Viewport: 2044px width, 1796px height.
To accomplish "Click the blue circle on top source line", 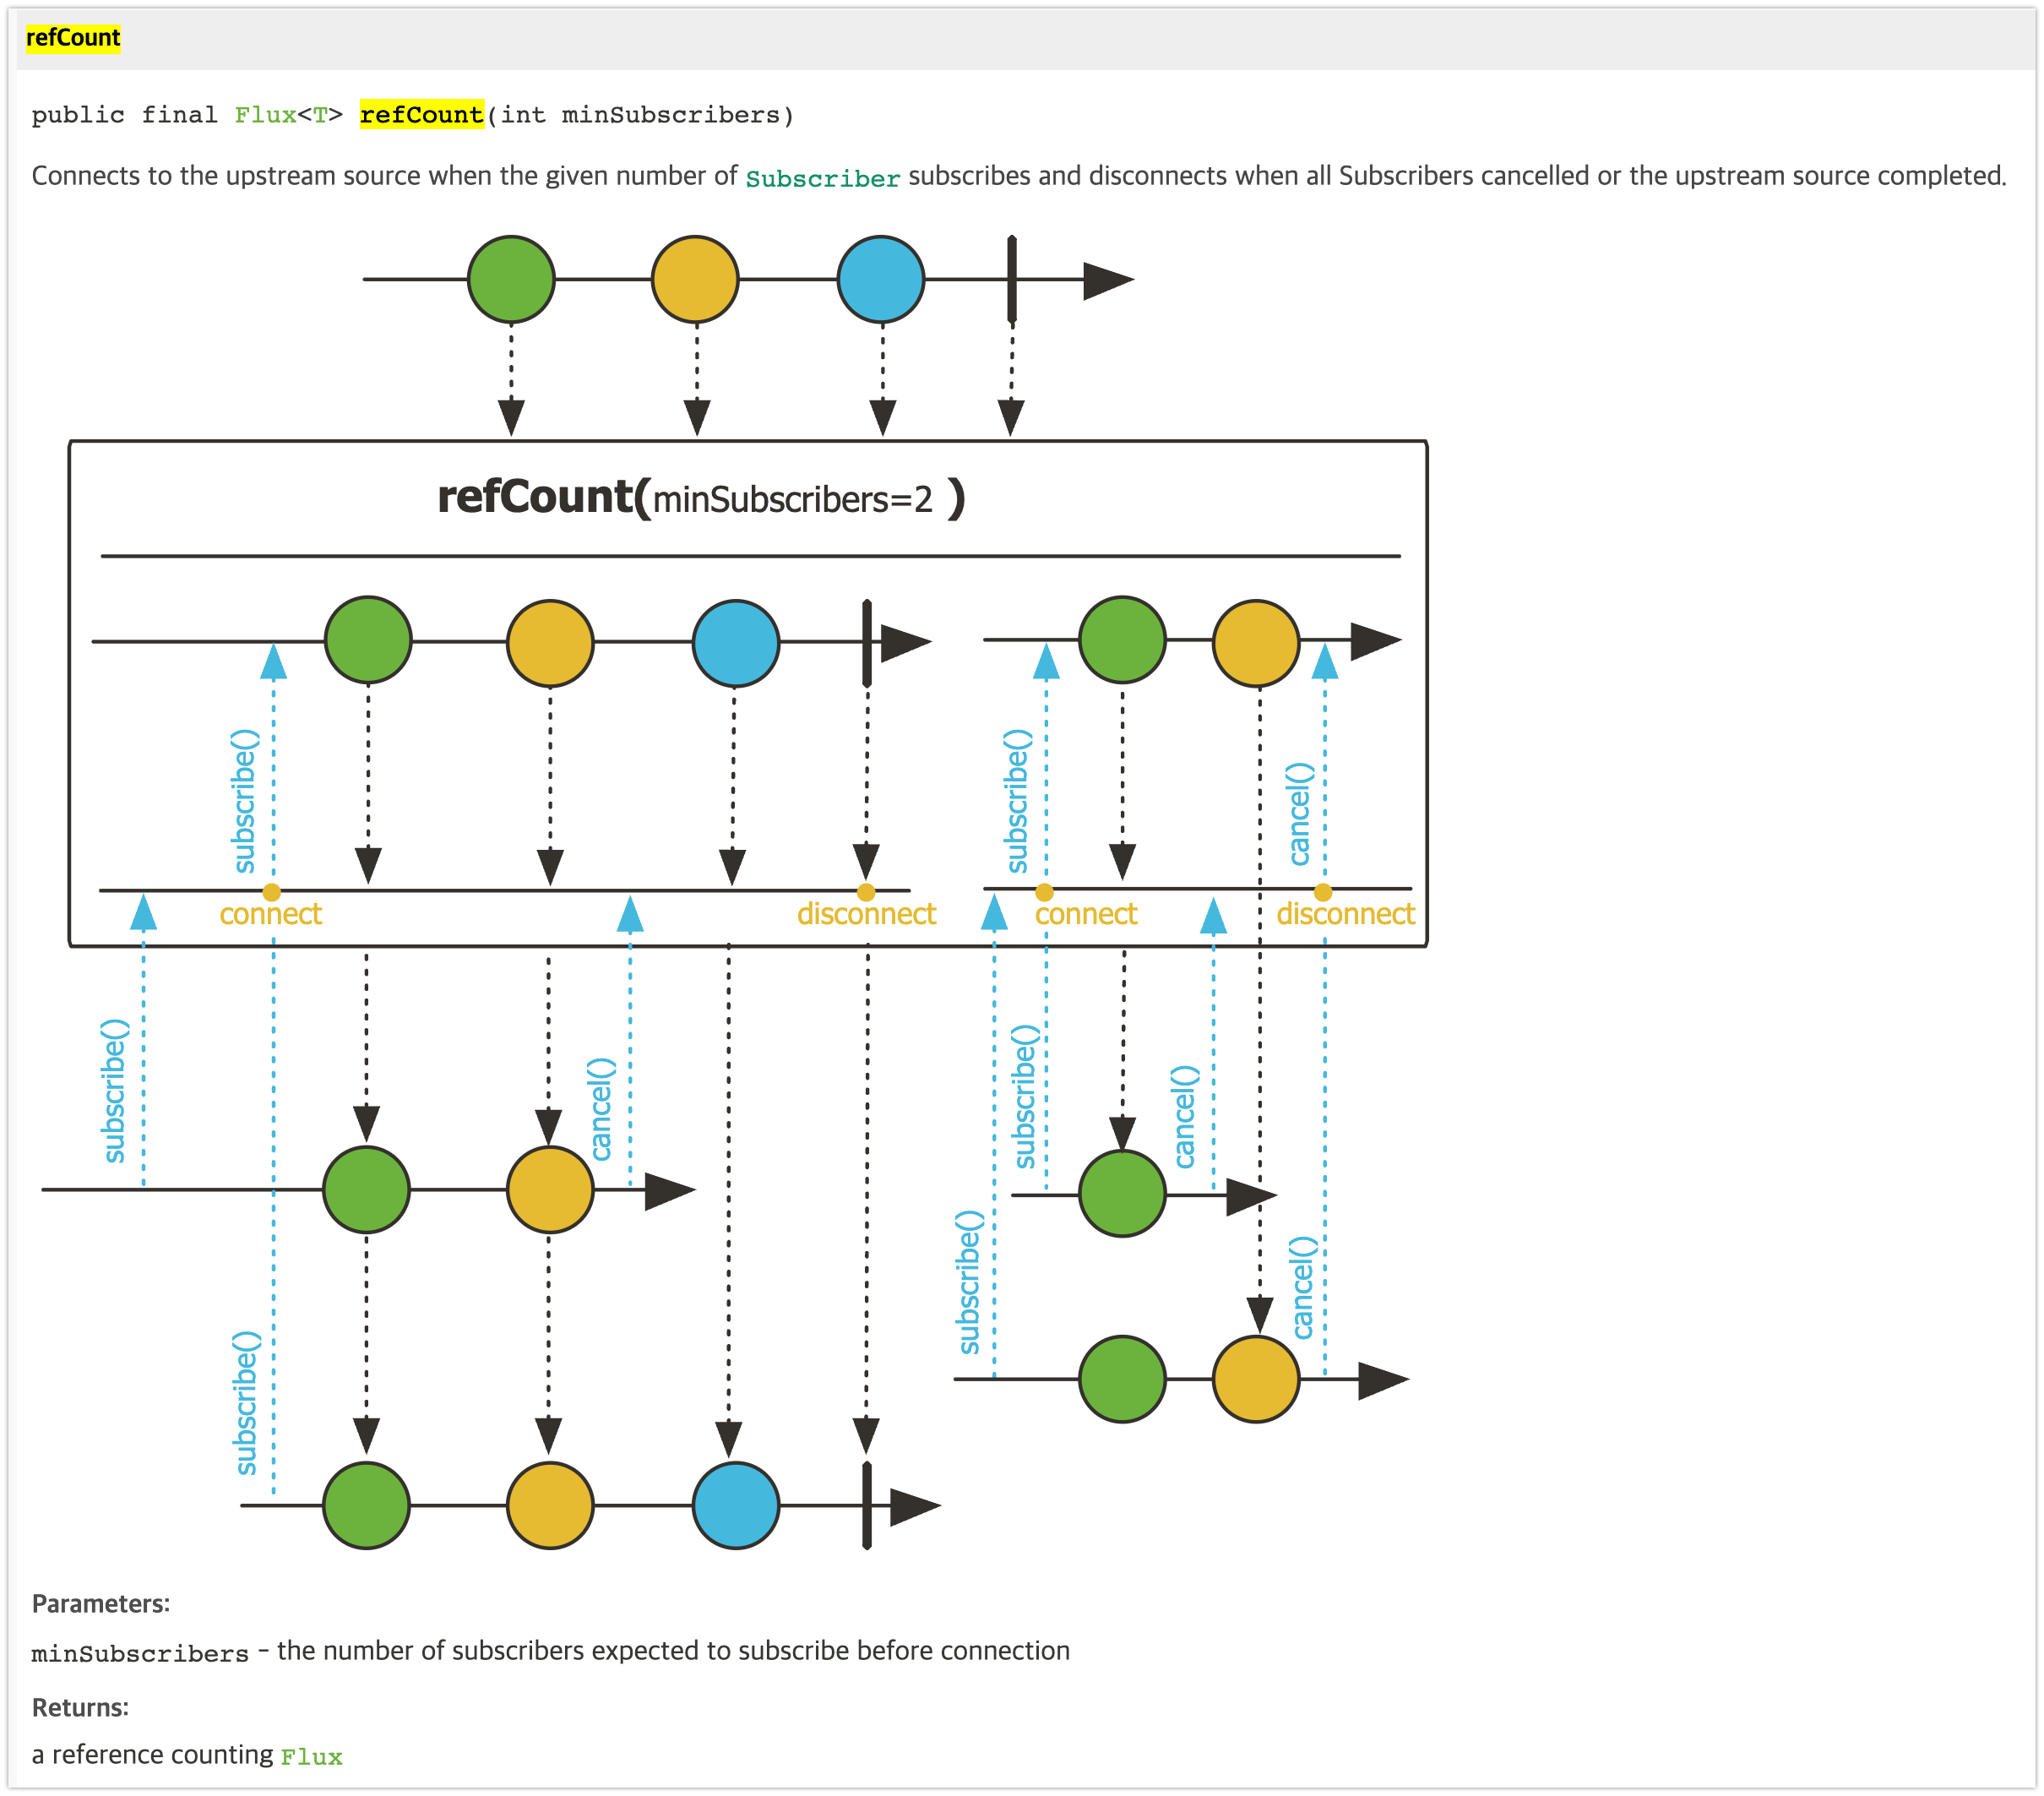I will click(880, 279).
